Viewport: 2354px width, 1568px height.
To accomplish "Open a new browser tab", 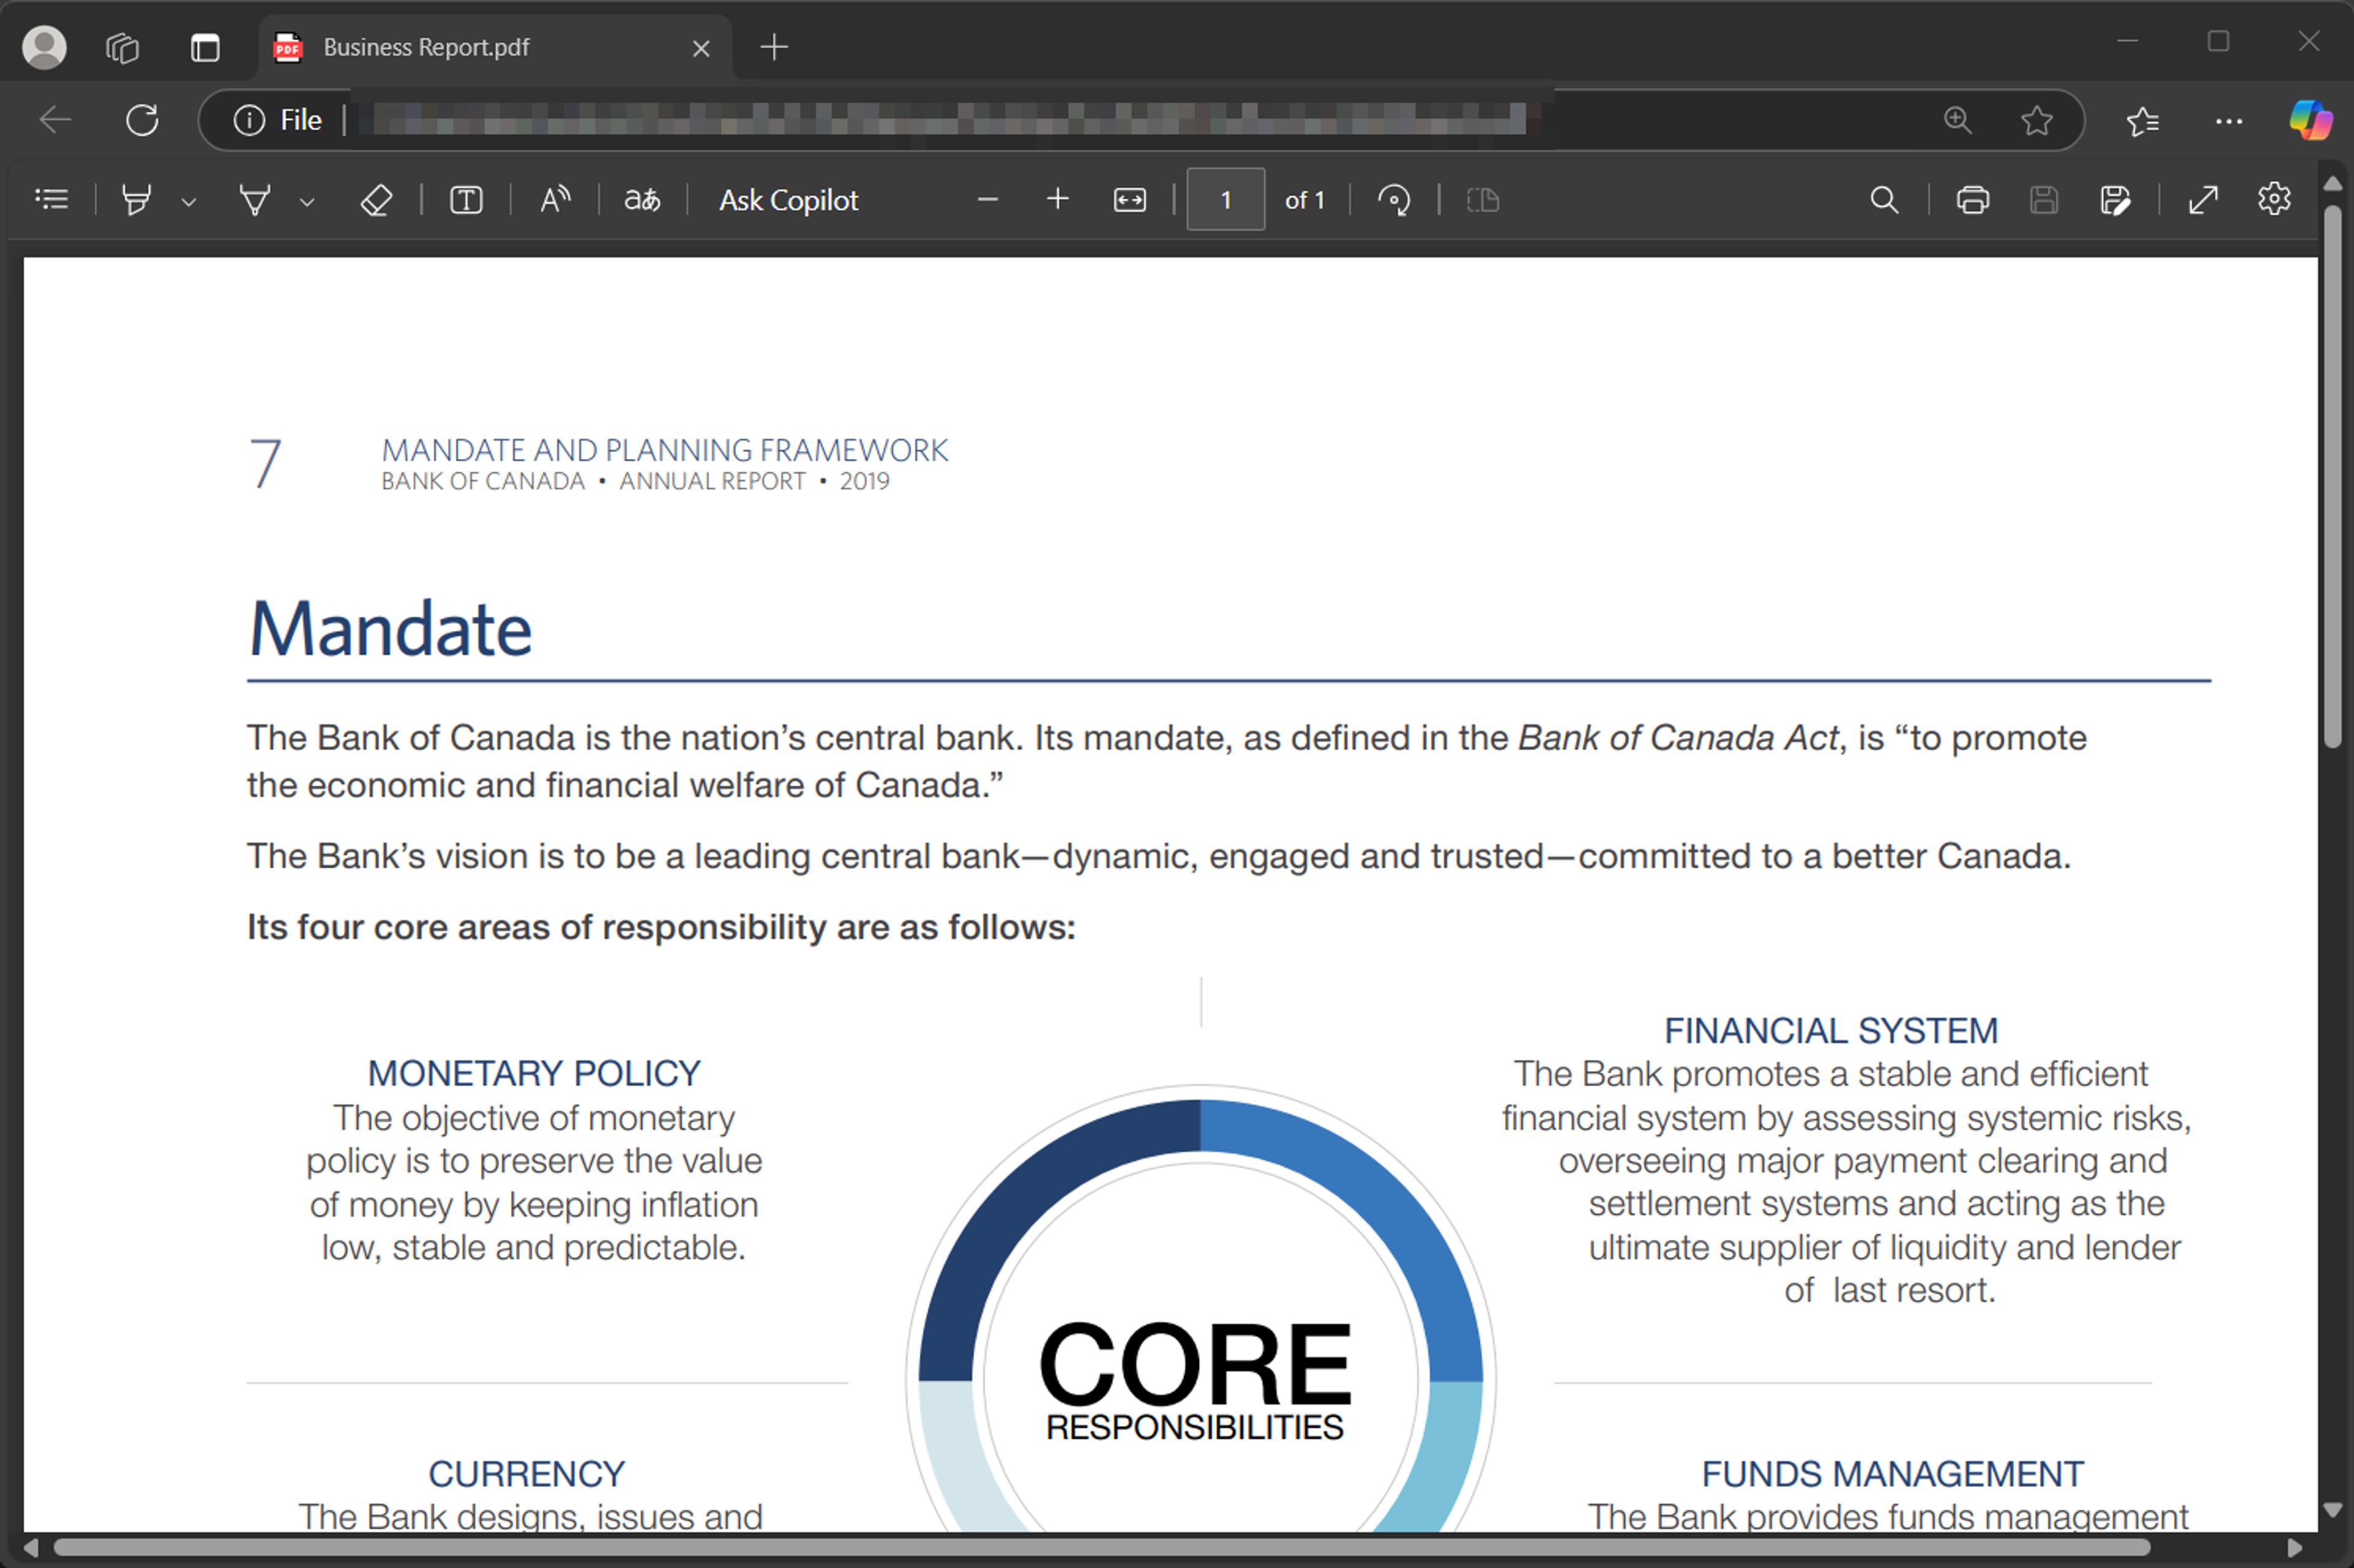I will click(x=774, y=47).
